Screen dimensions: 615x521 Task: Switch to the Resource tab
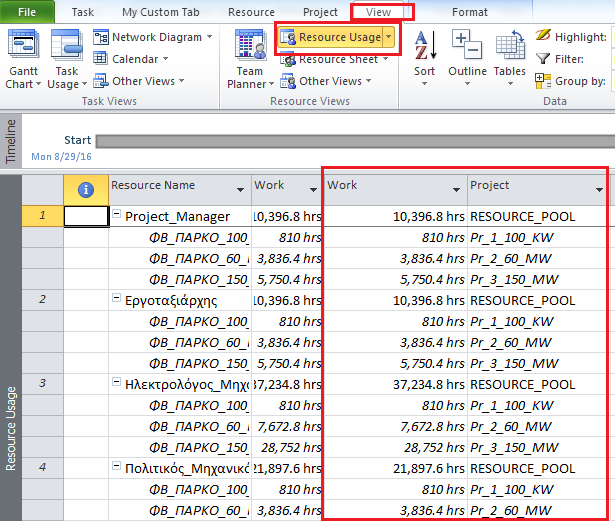click(251, 12)
